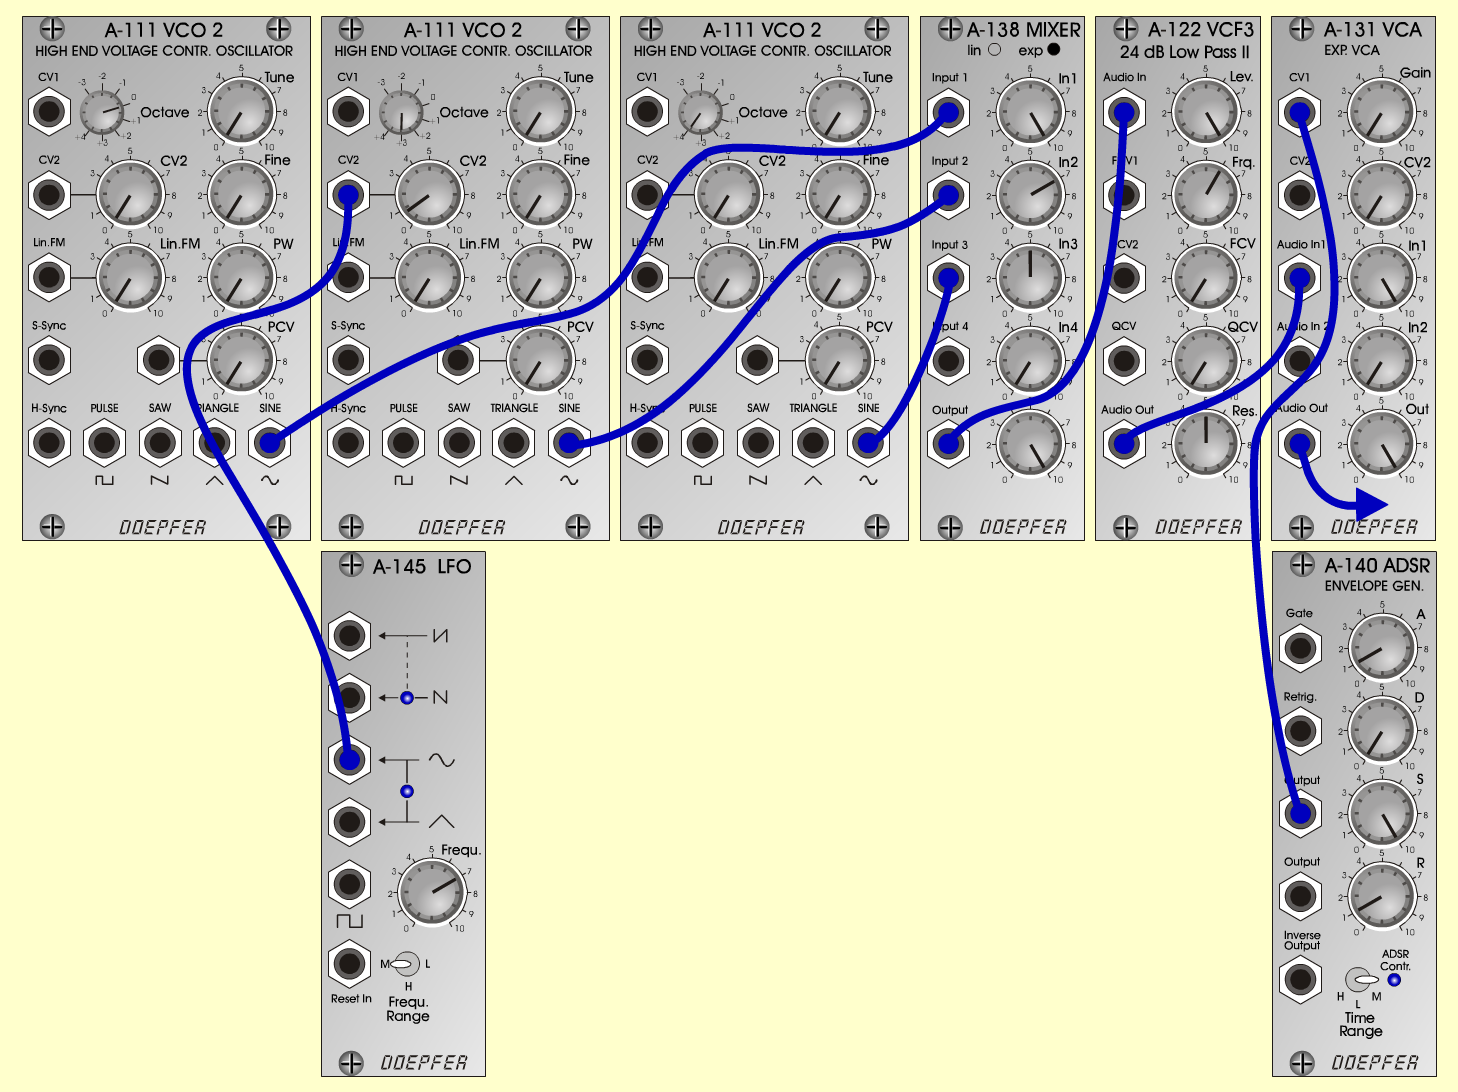1458x1092 pixels.
Task: Adjust the Fine knob on the middle VCO
Action: tap(540, 195)
